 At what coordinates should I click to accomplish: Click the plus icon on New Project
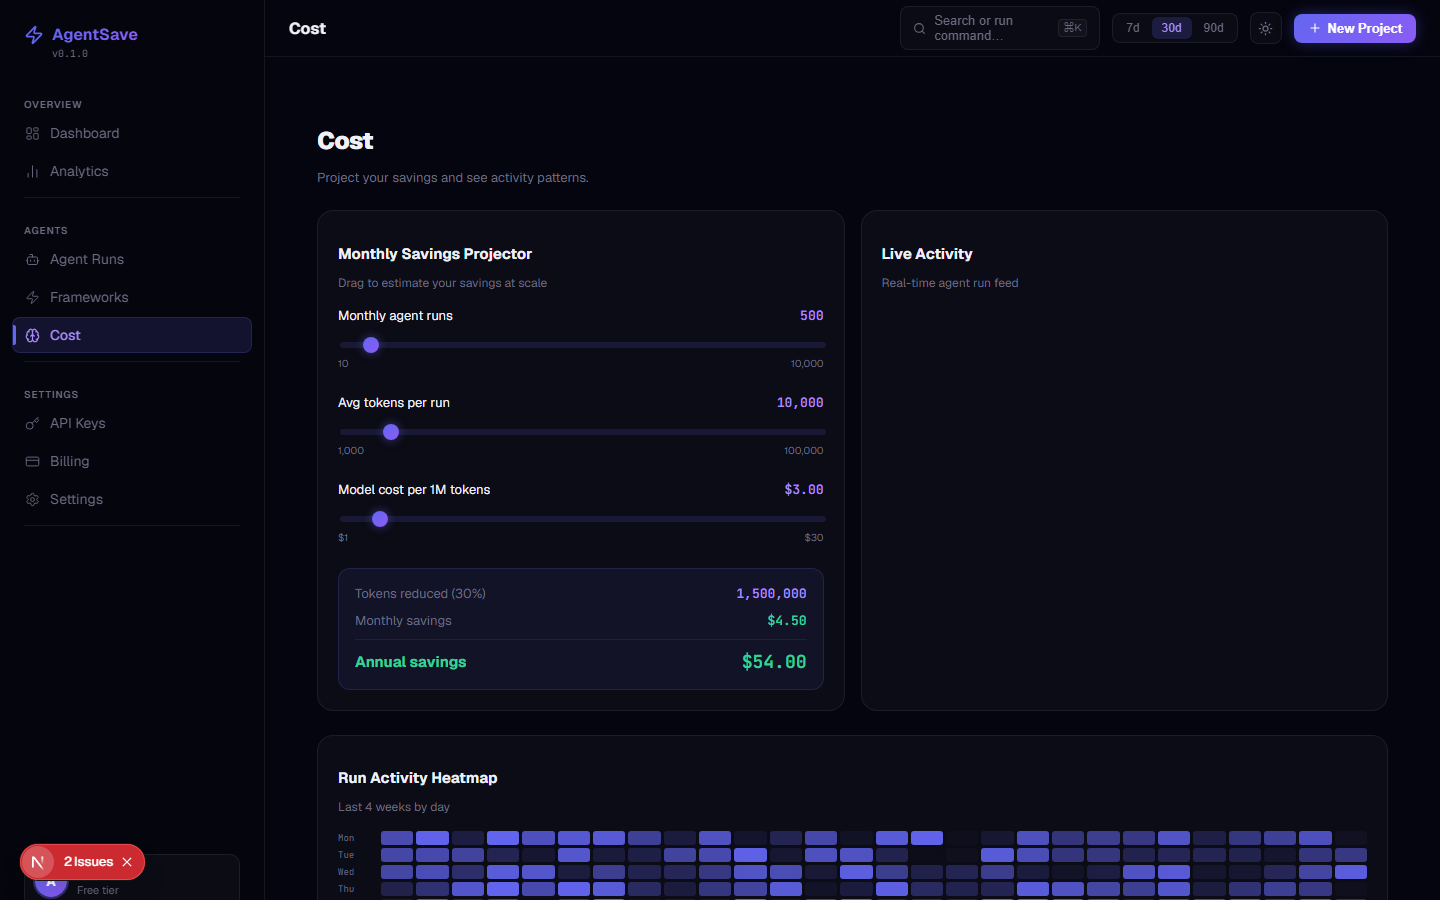coord(1315,28)
